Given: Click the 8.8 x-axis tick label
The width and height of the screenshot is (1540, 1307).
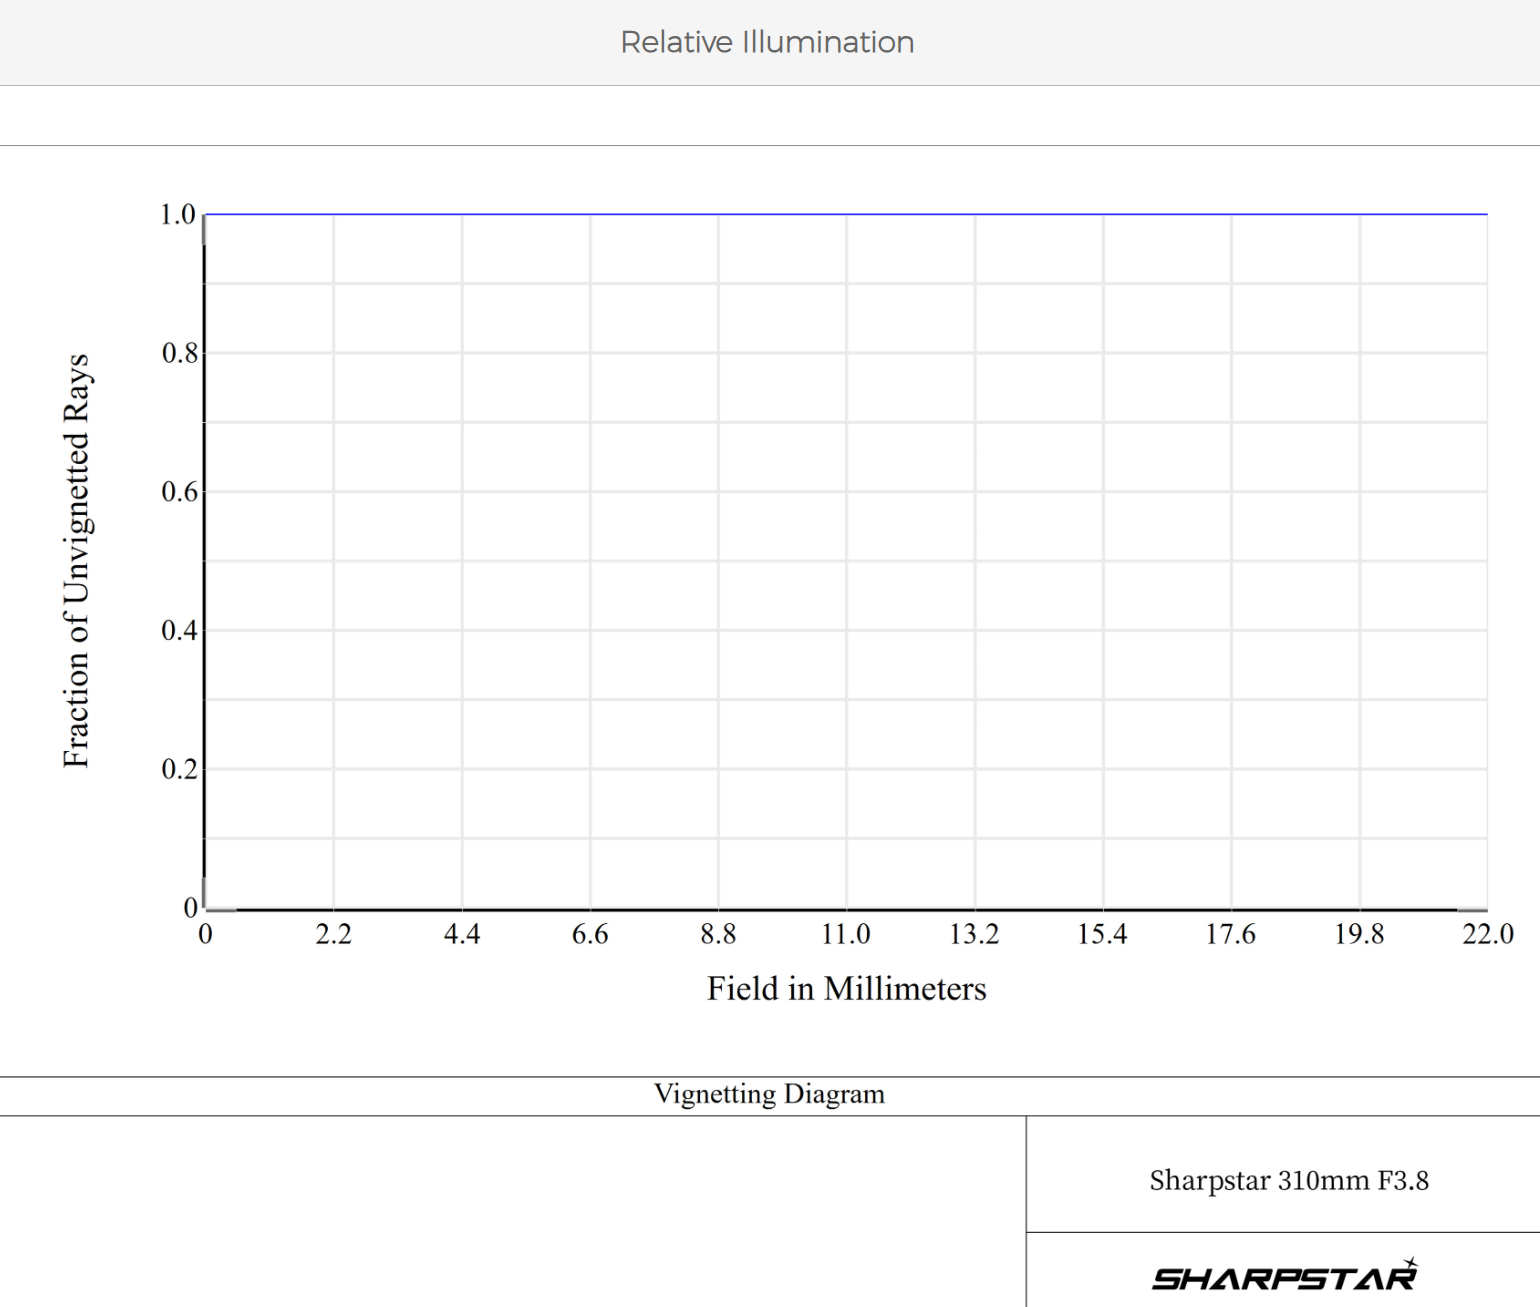Looking at the screenshot, I should 718,934.
